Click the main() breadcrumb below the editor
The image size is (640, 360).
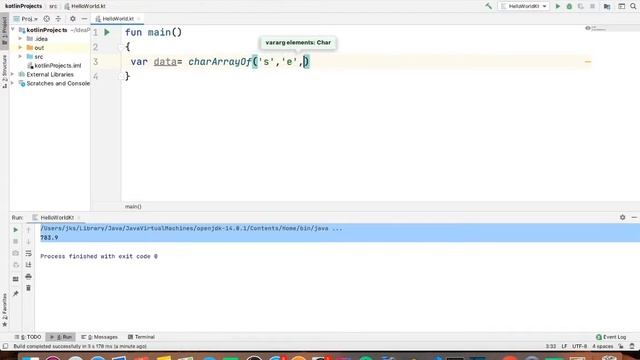(x=133, y=207)
